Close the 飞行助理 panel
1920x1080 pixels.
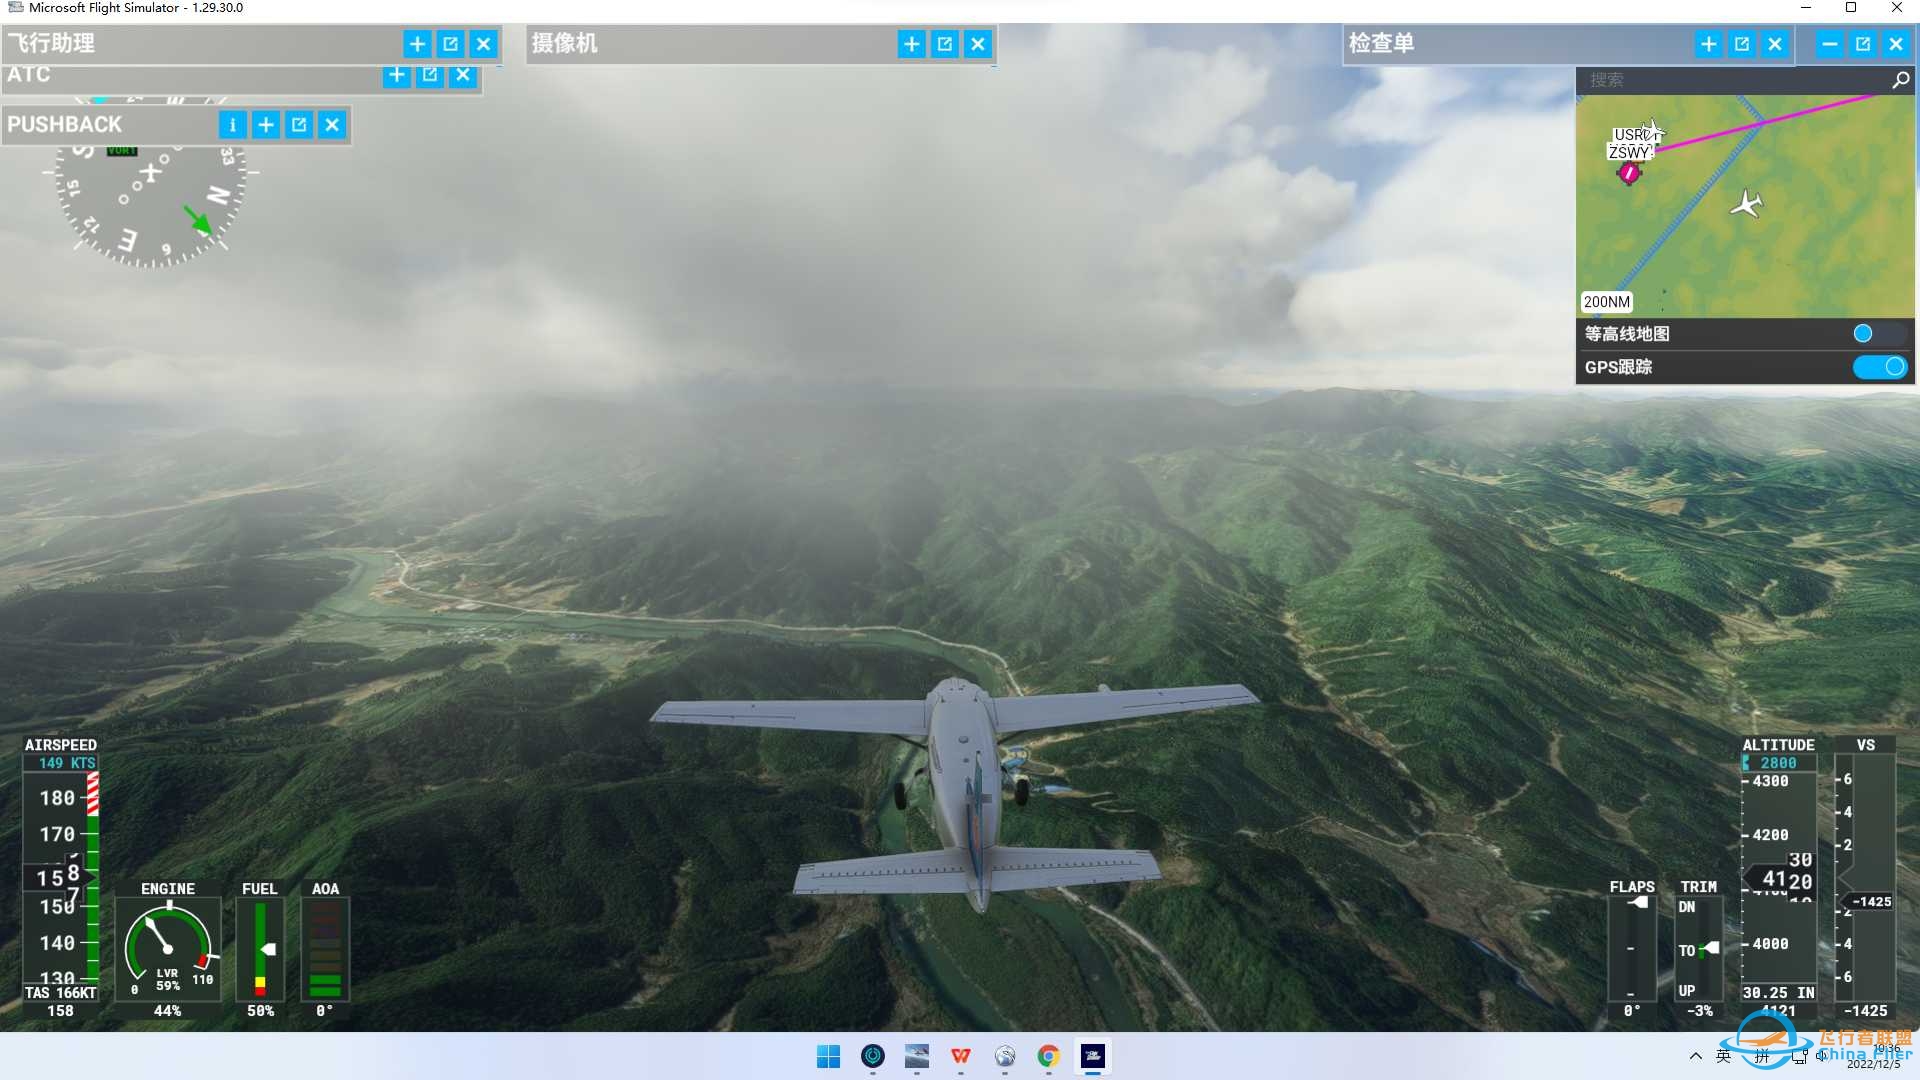[x=483, y=44]
